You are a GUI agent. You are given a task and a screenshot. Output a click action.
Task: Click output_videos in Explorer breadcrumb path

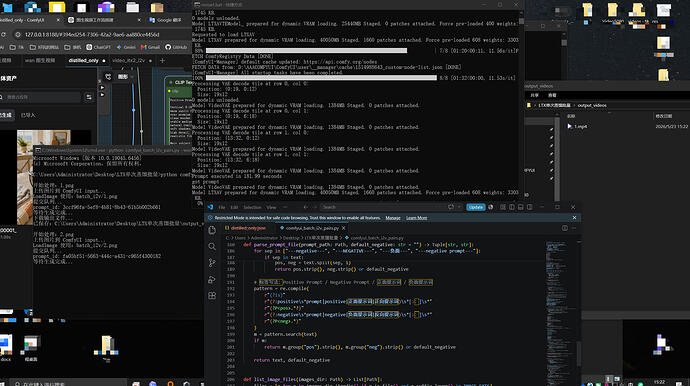pos(592,105)
